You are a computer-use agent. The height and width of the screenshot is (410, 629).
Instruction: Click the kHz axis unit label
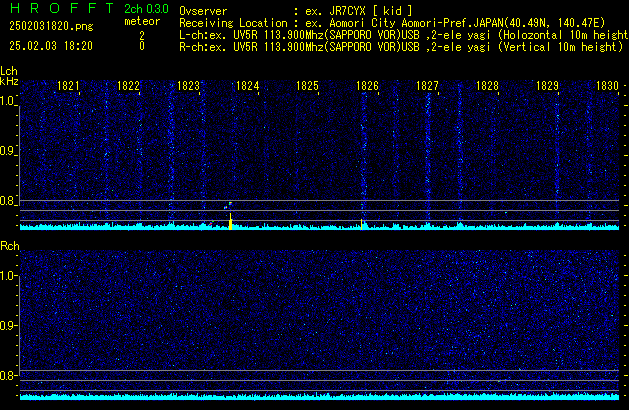(9, 81)
